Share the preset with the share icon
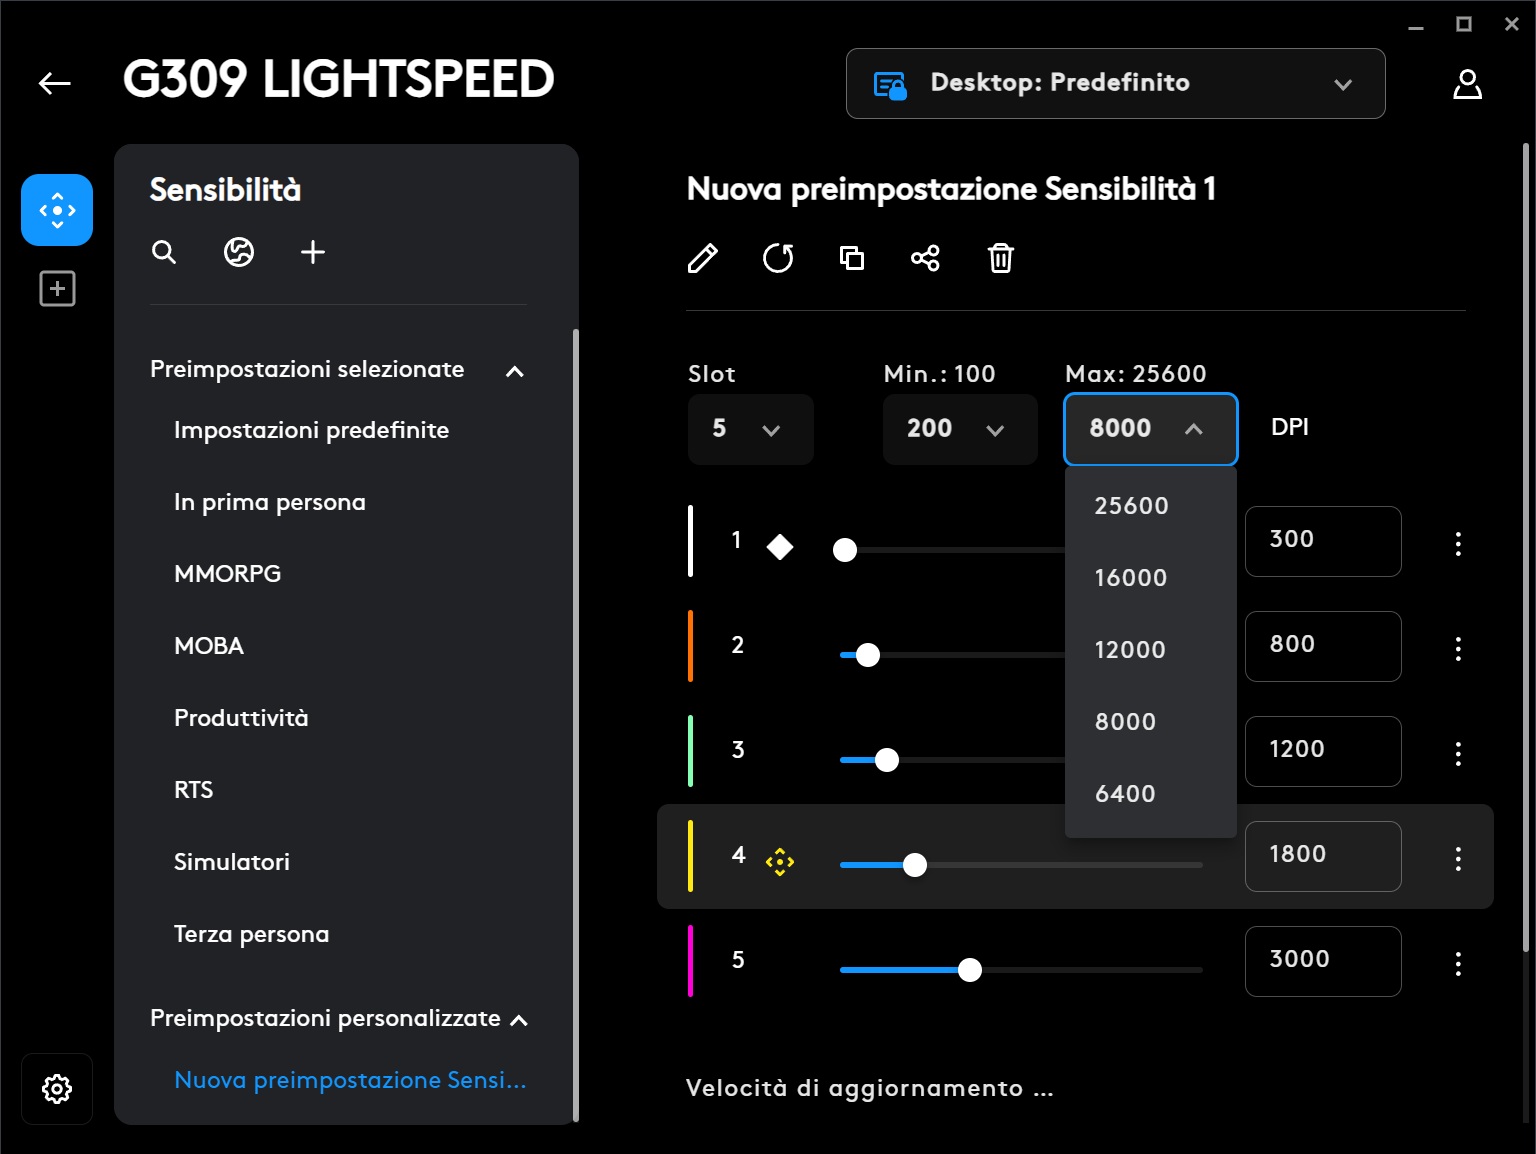The width and height of the screenshot is (1536, 1154). pos(925,258)
